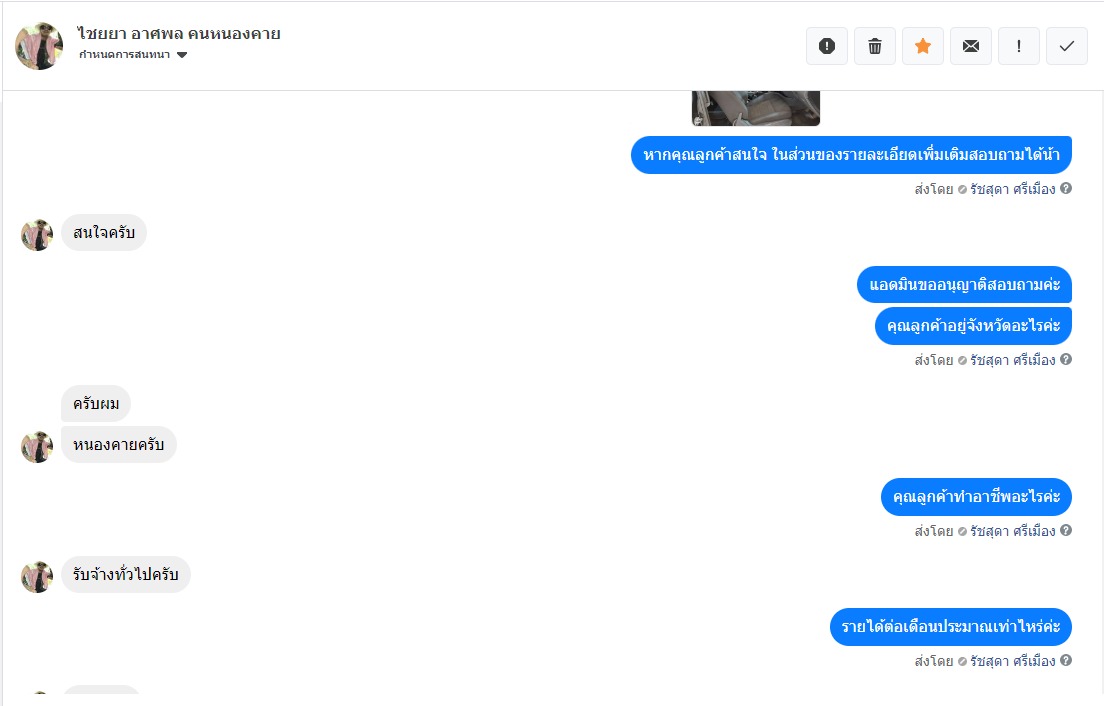This screenshot has width=1104, height=706.
Task: Mark conversation done with the checkmark icon
Action: pyautogui.click(x=1067, y=46)
